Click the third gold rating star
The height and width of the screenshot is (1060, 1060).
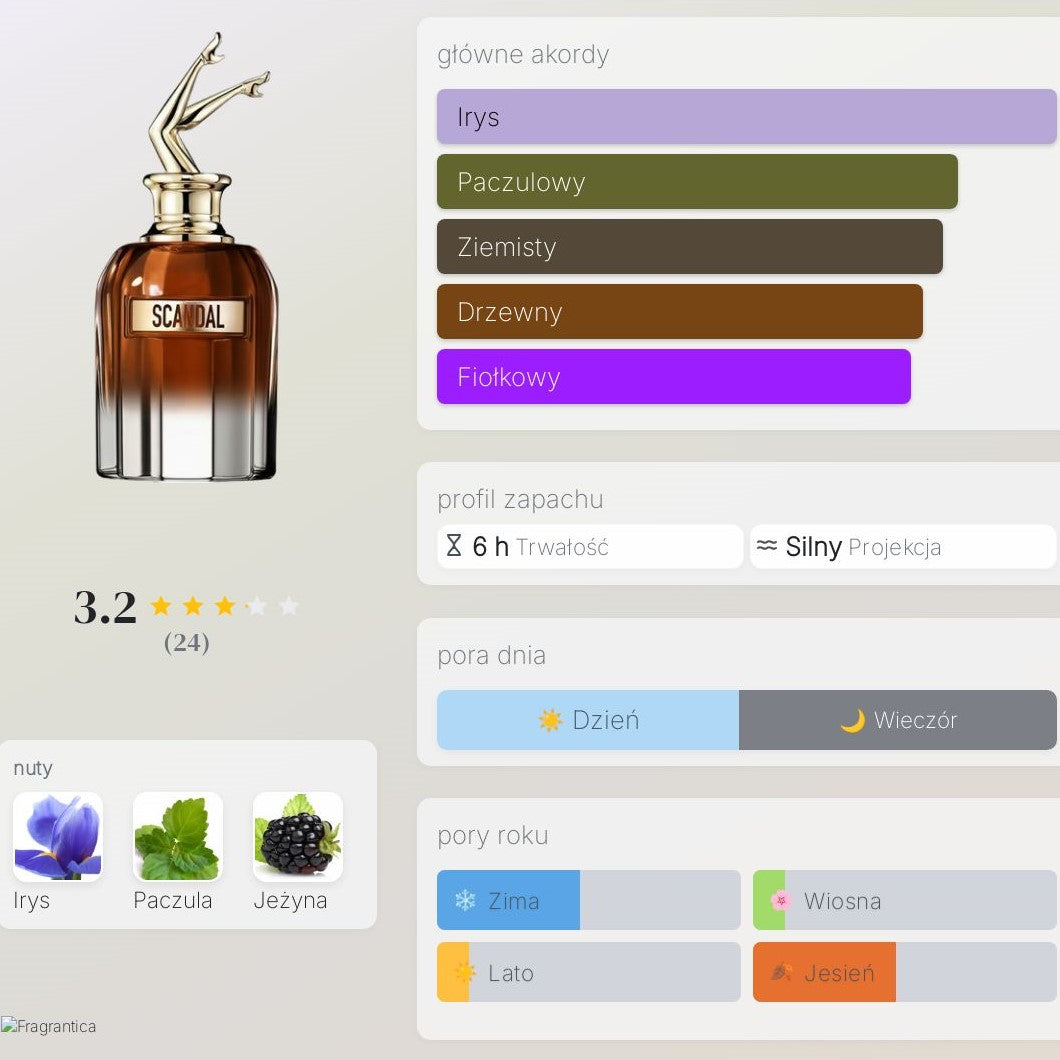click(x=224, y=605)
